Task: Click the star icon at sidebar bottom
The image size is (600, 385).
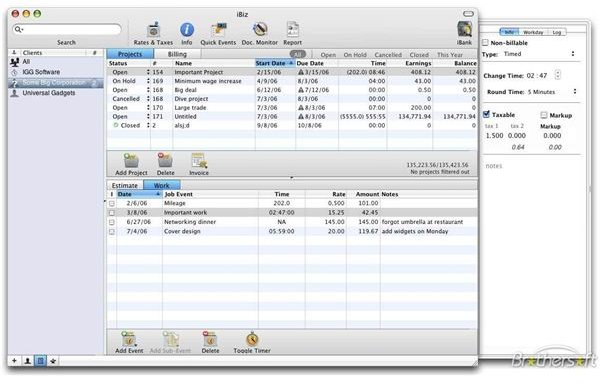Action: (x=53, y=361)
